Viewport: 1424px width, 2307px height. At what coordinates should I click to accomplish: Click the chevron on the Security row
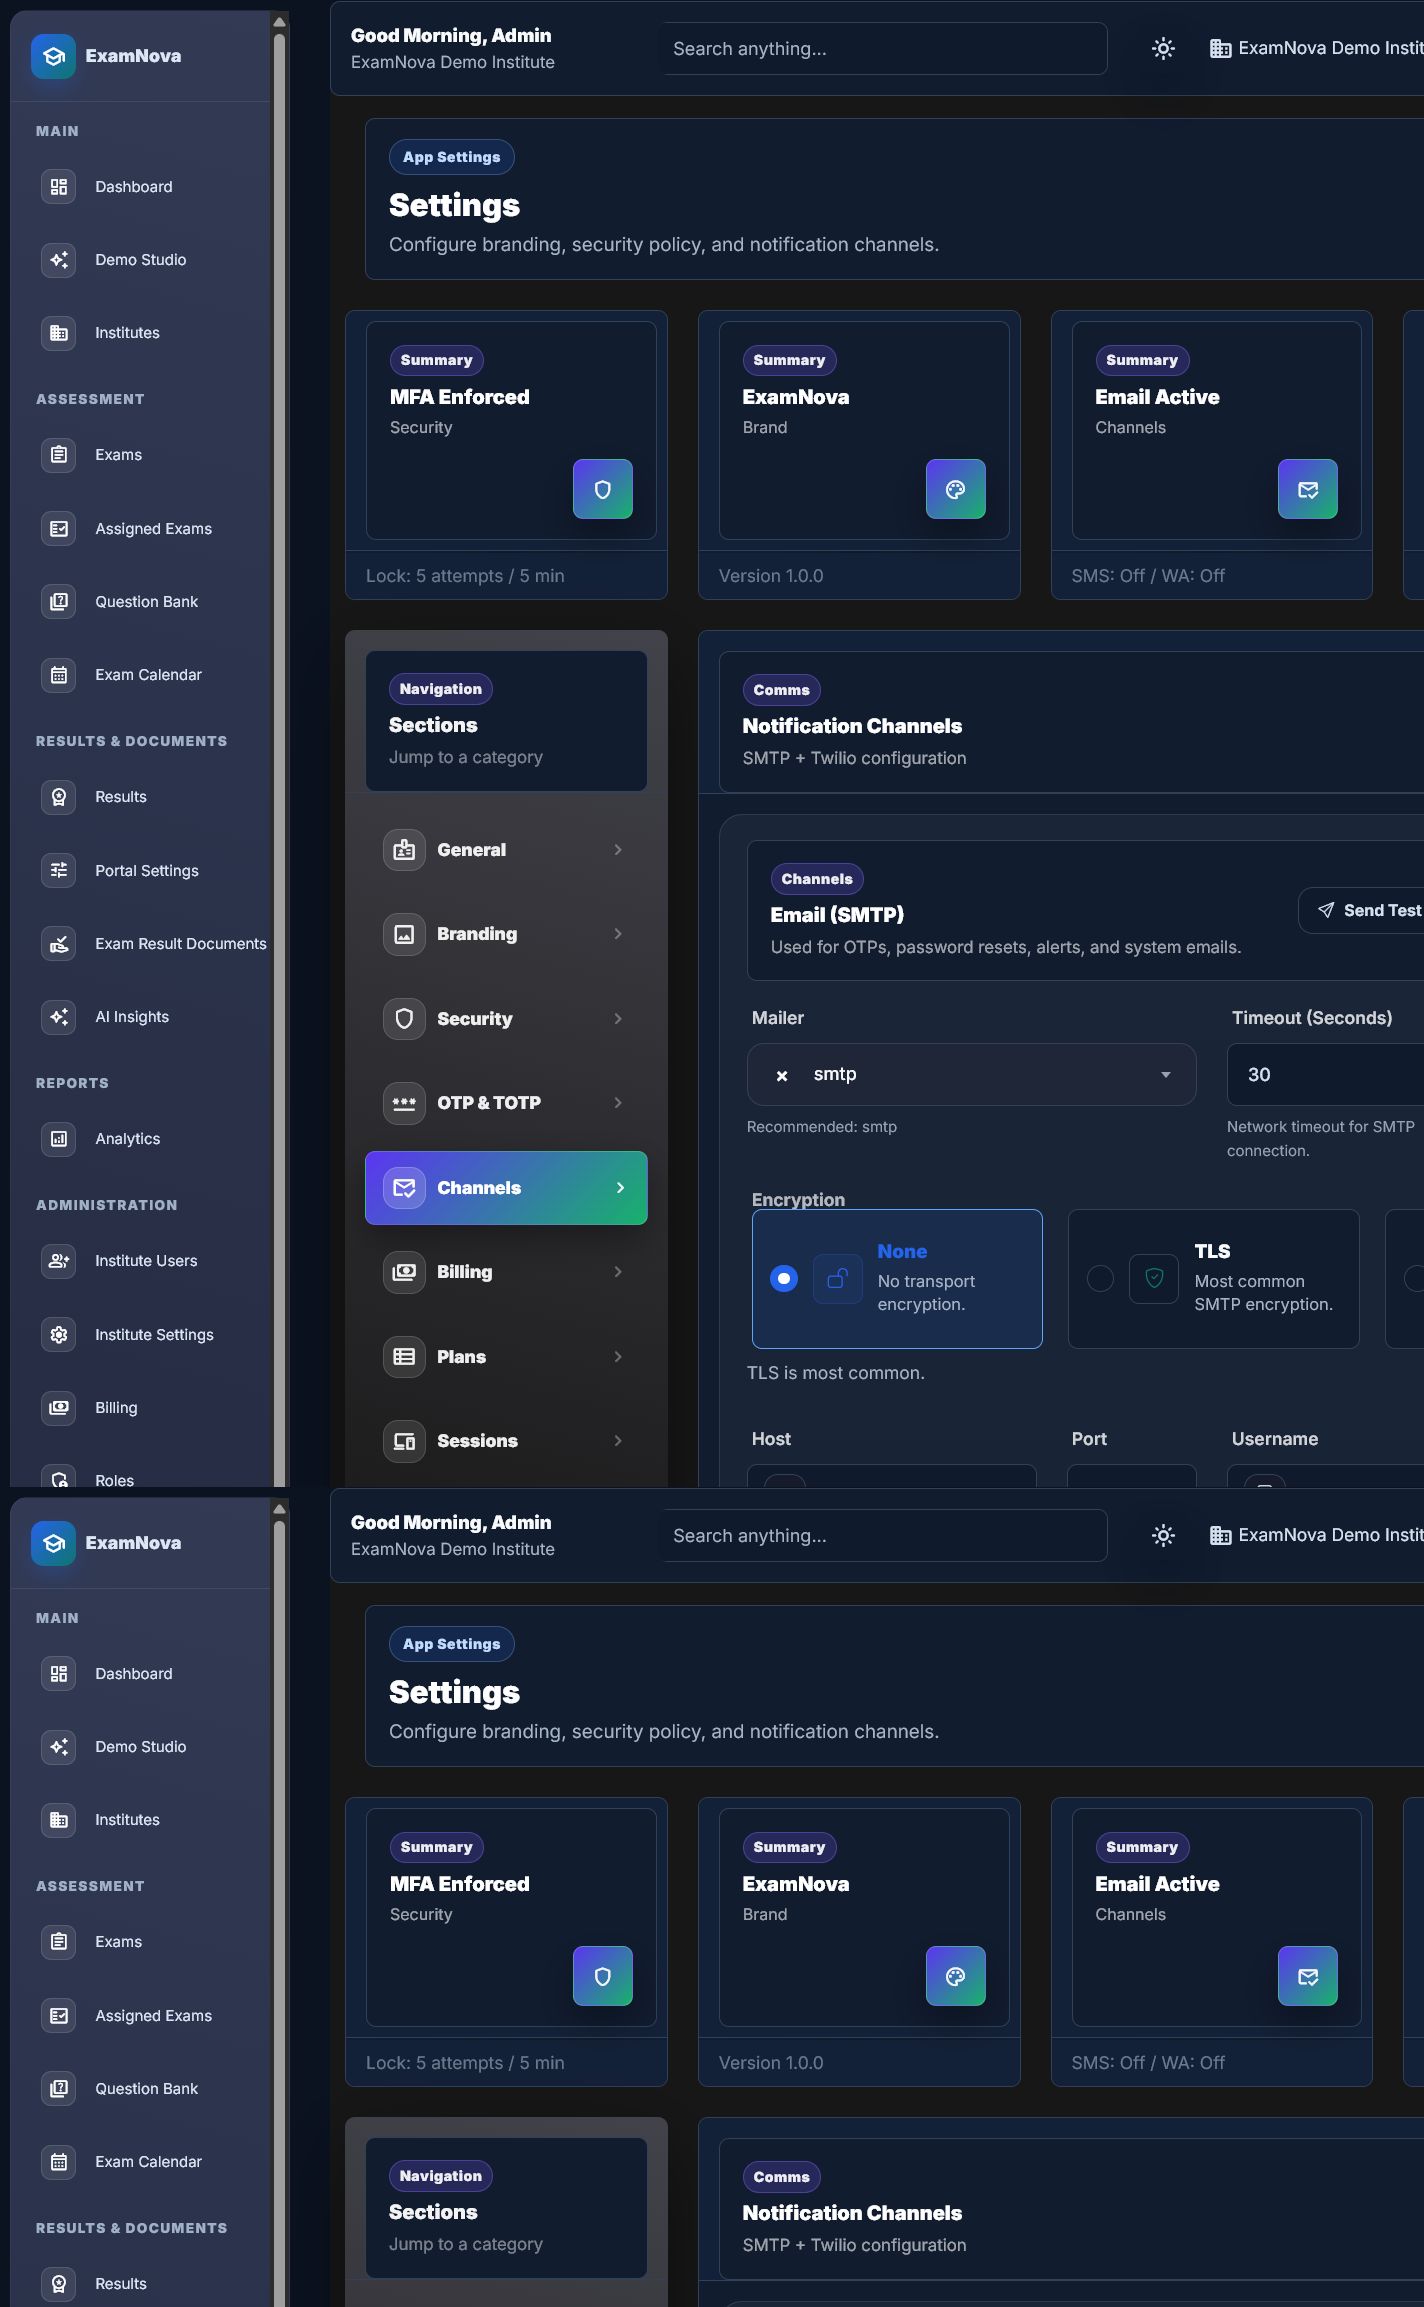click(618, 1018)
